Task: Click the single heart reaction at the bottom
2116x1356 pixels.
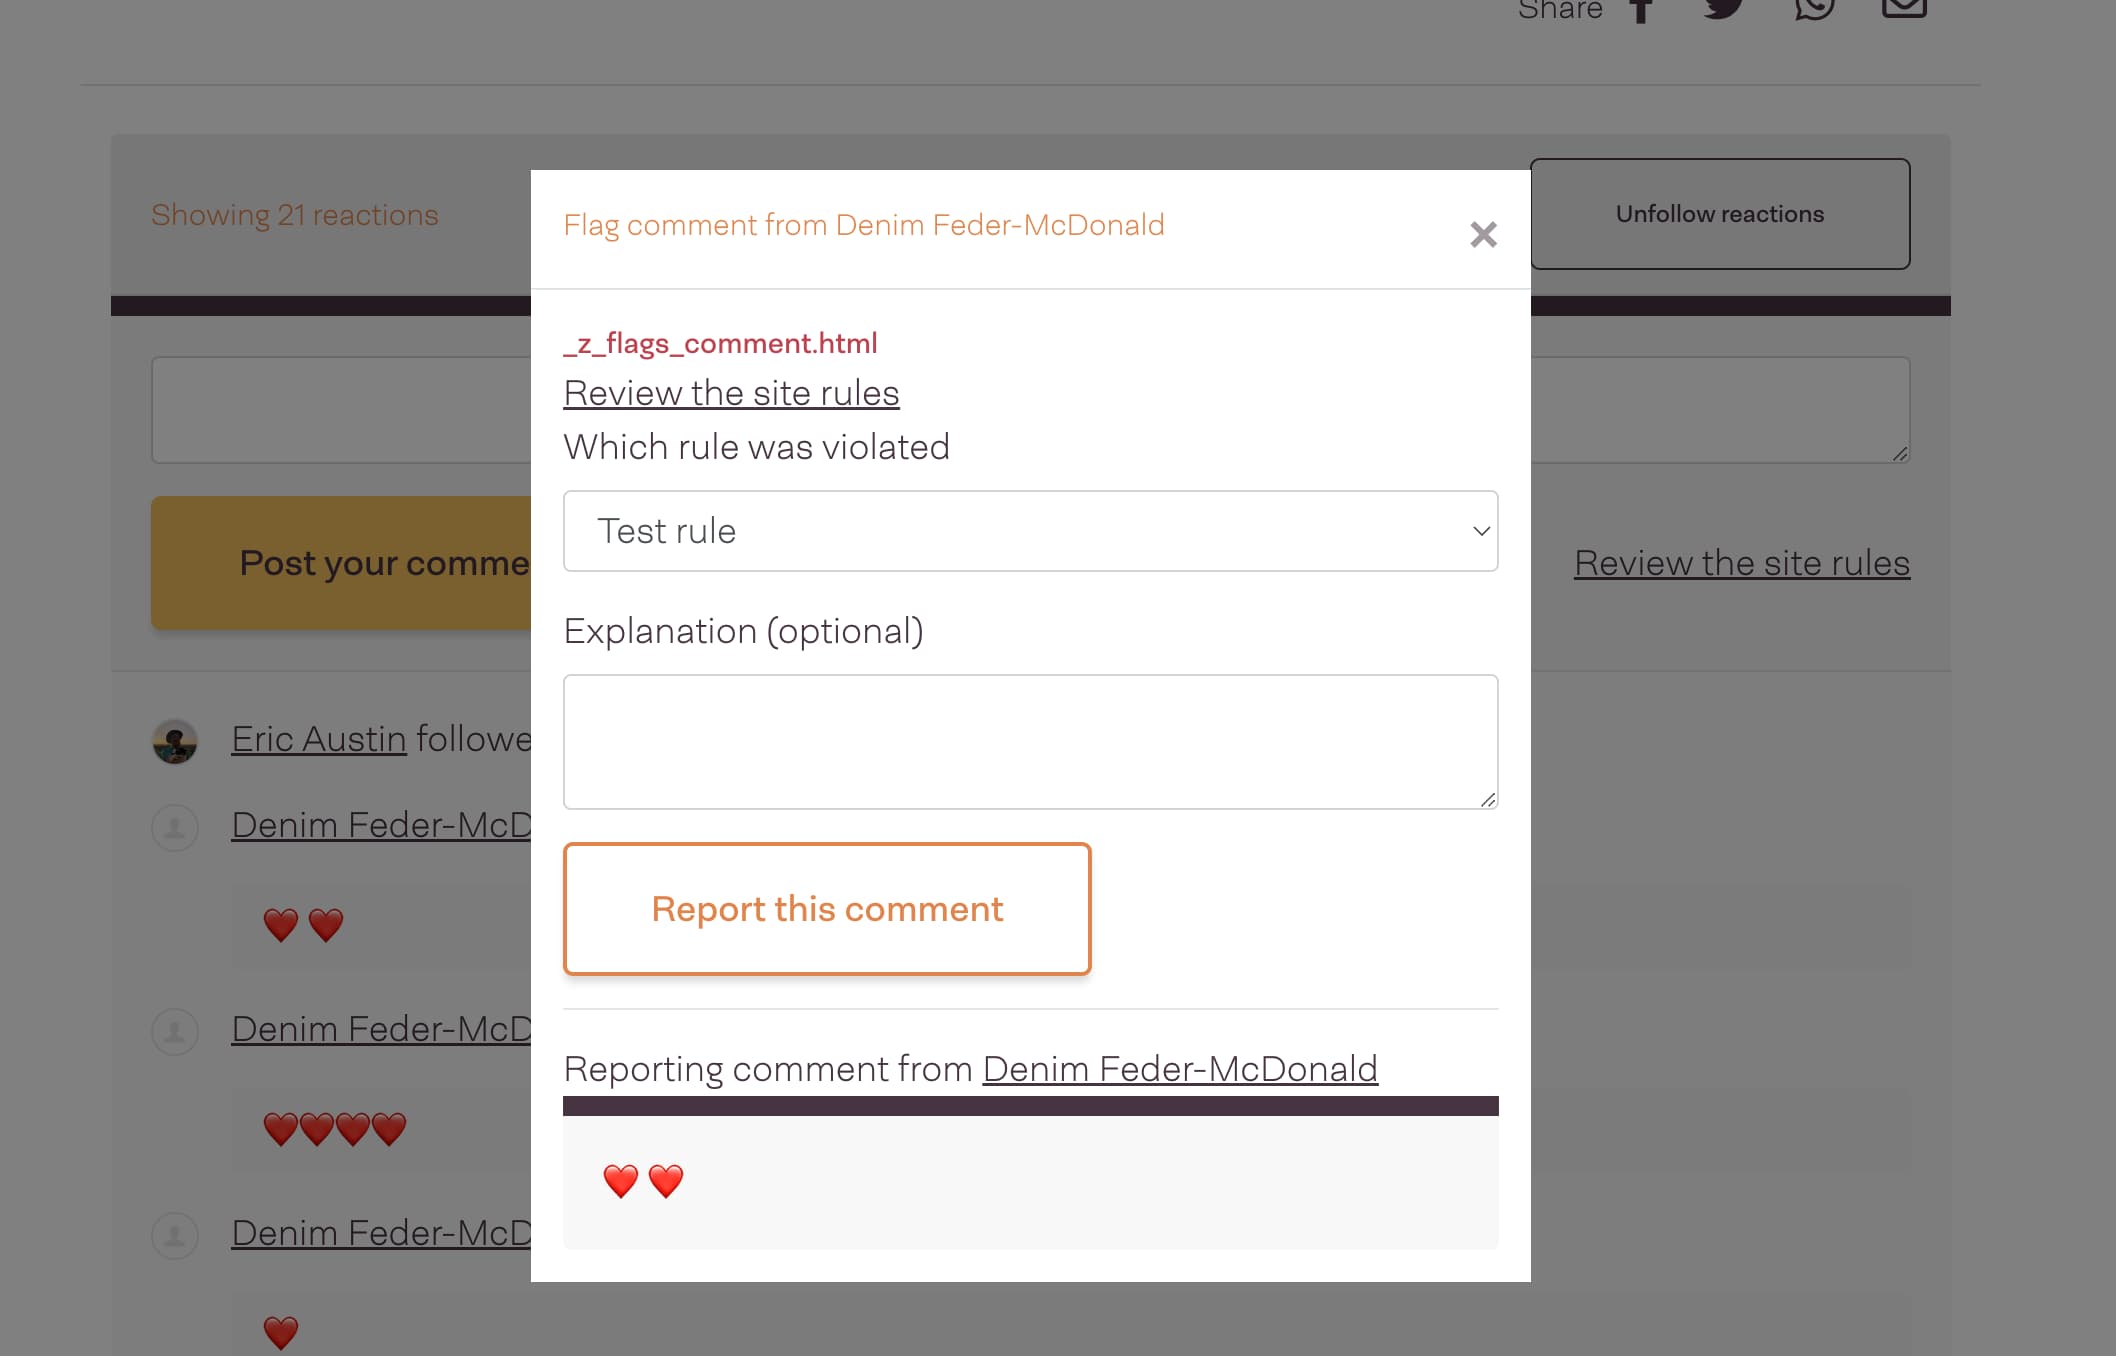Action: [x=281, y=1330]
